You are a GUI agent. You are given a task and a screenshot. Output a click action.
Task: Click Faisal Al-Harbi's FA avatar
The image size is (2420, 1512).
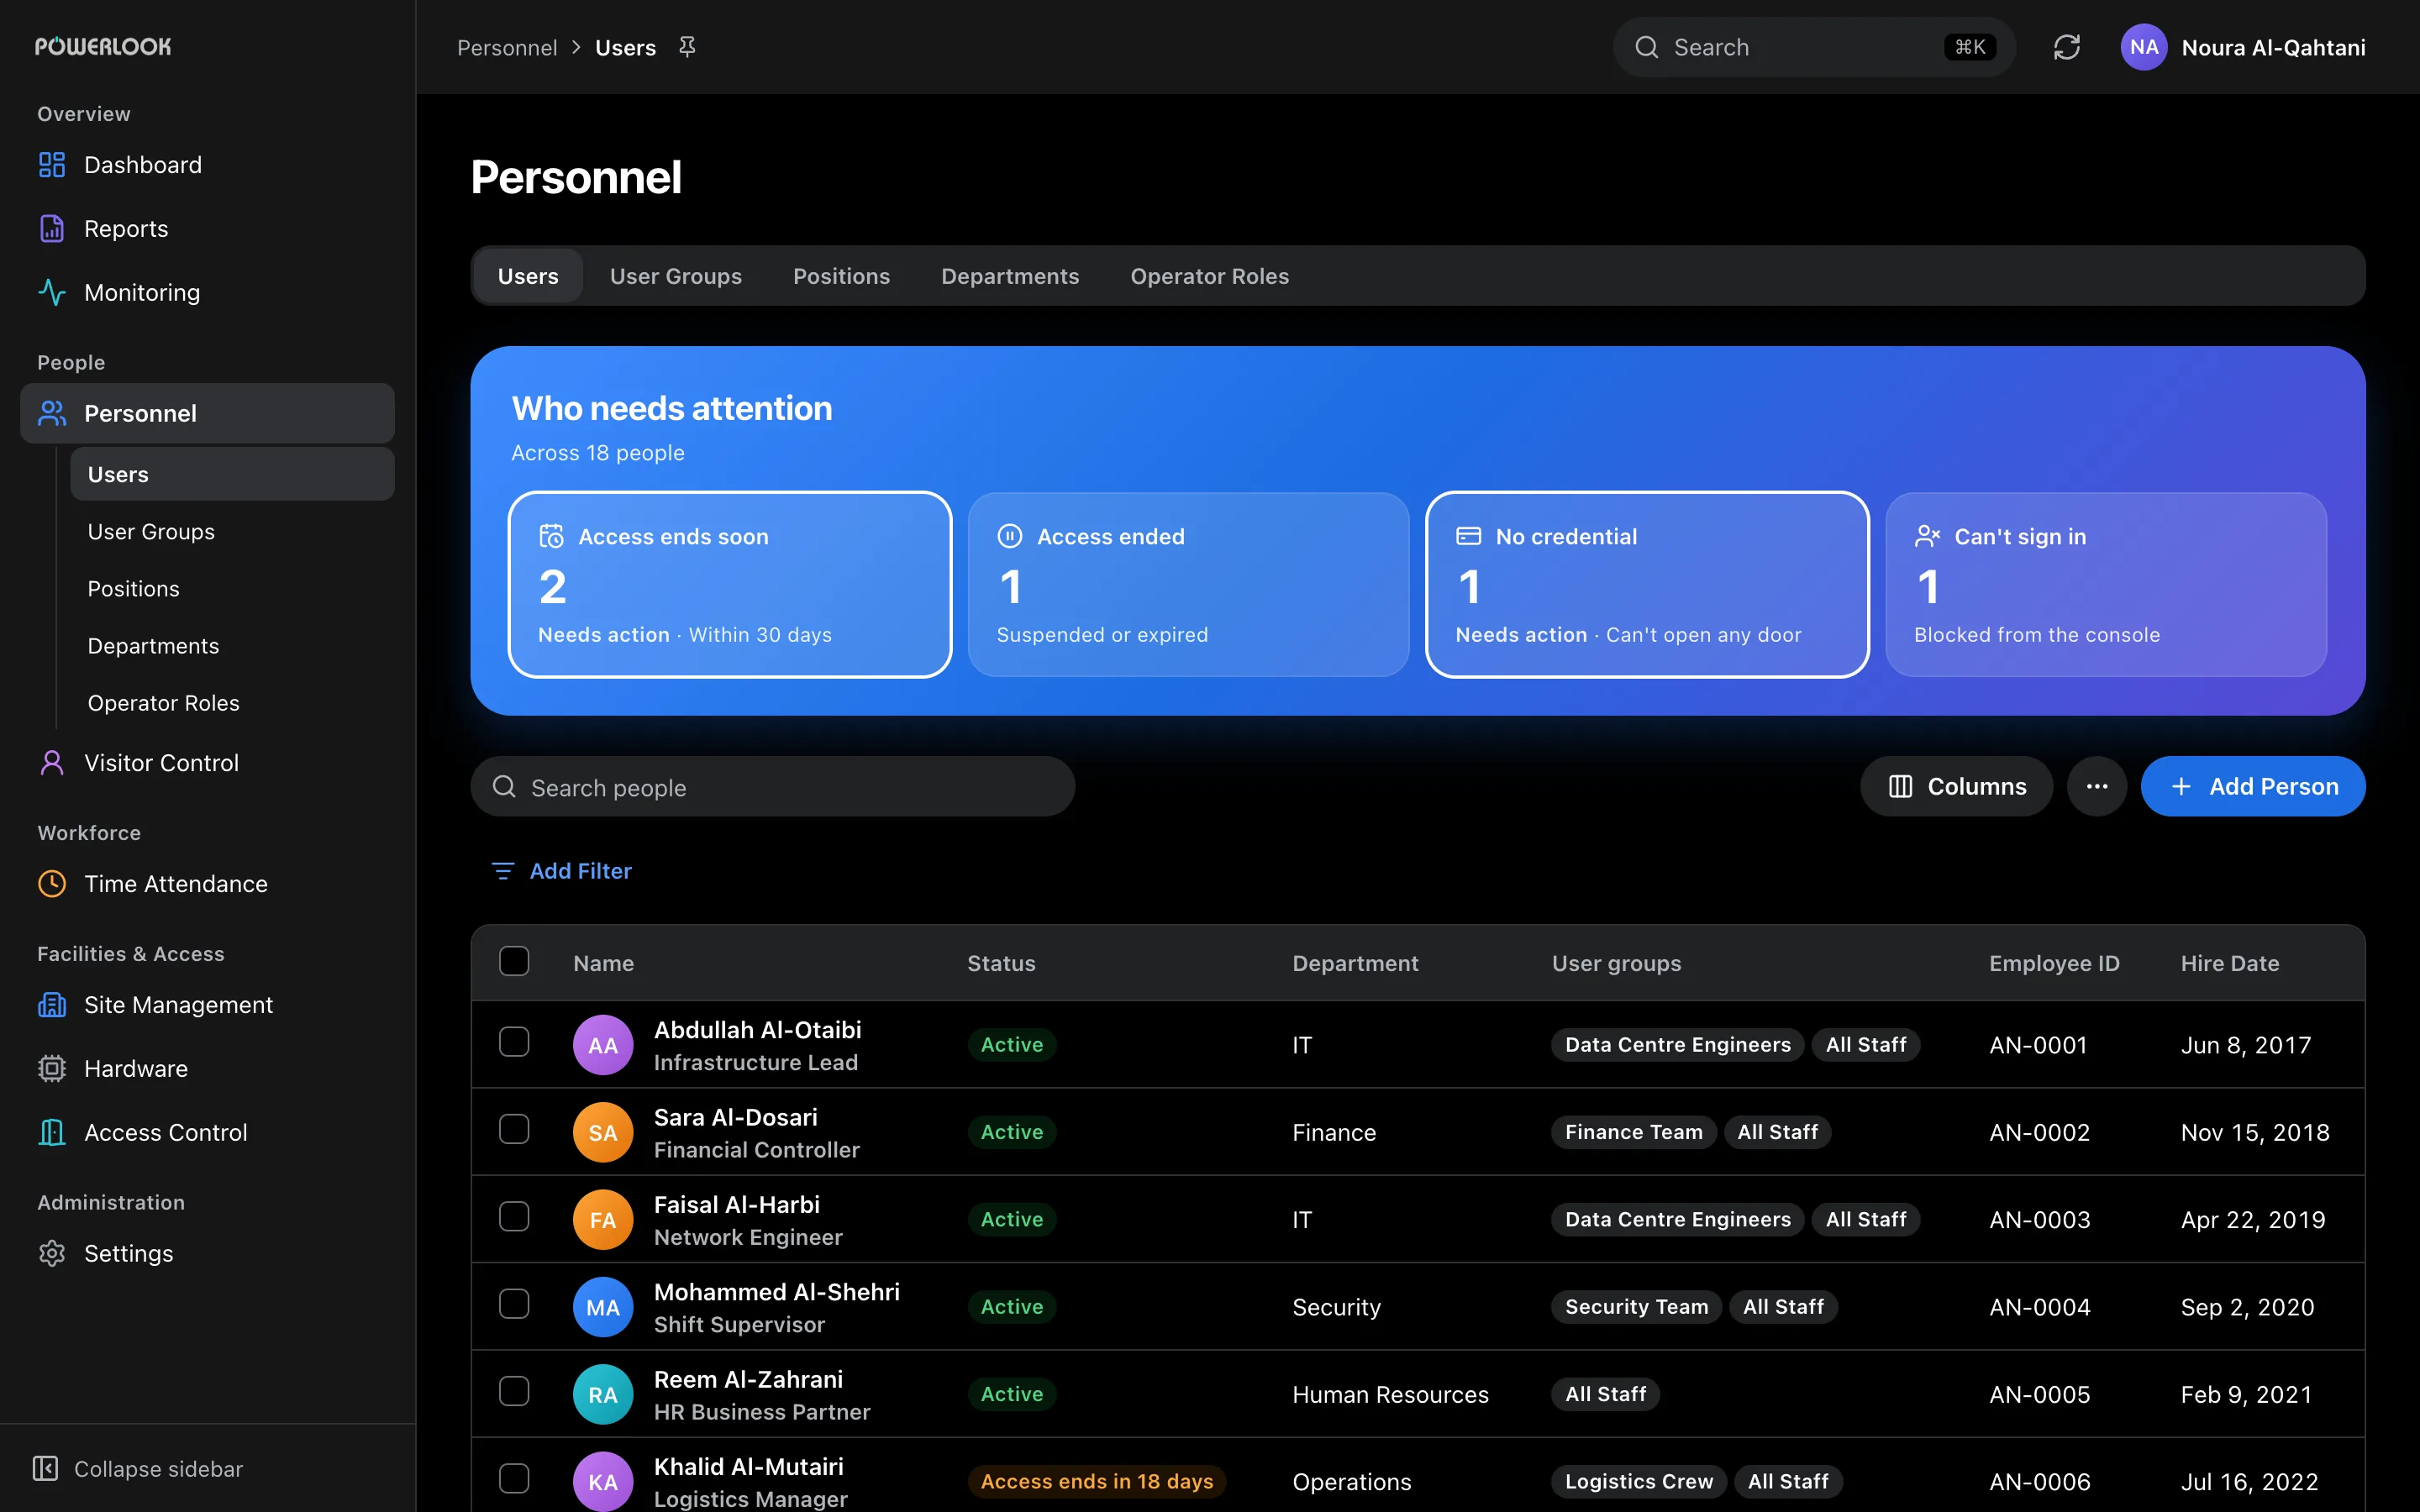point(603,1220)
